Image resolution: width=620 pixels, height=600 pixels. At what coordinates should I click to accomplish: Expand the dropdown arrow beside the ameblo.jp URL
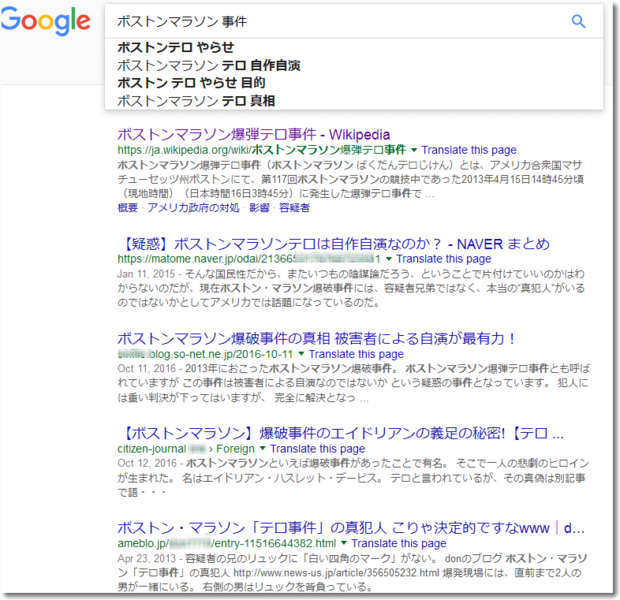tap(344, 543)
